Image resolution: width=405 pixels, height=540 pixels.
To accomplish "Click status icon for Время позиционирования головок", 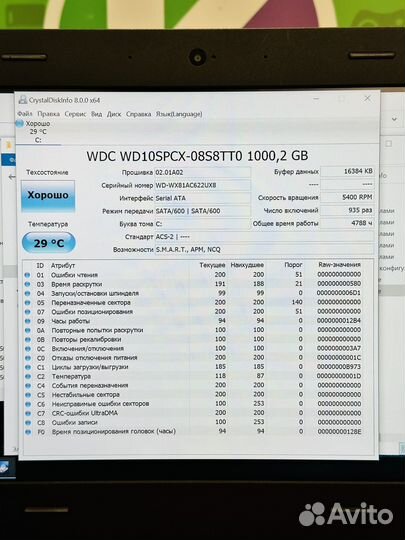I will (28, 432).
